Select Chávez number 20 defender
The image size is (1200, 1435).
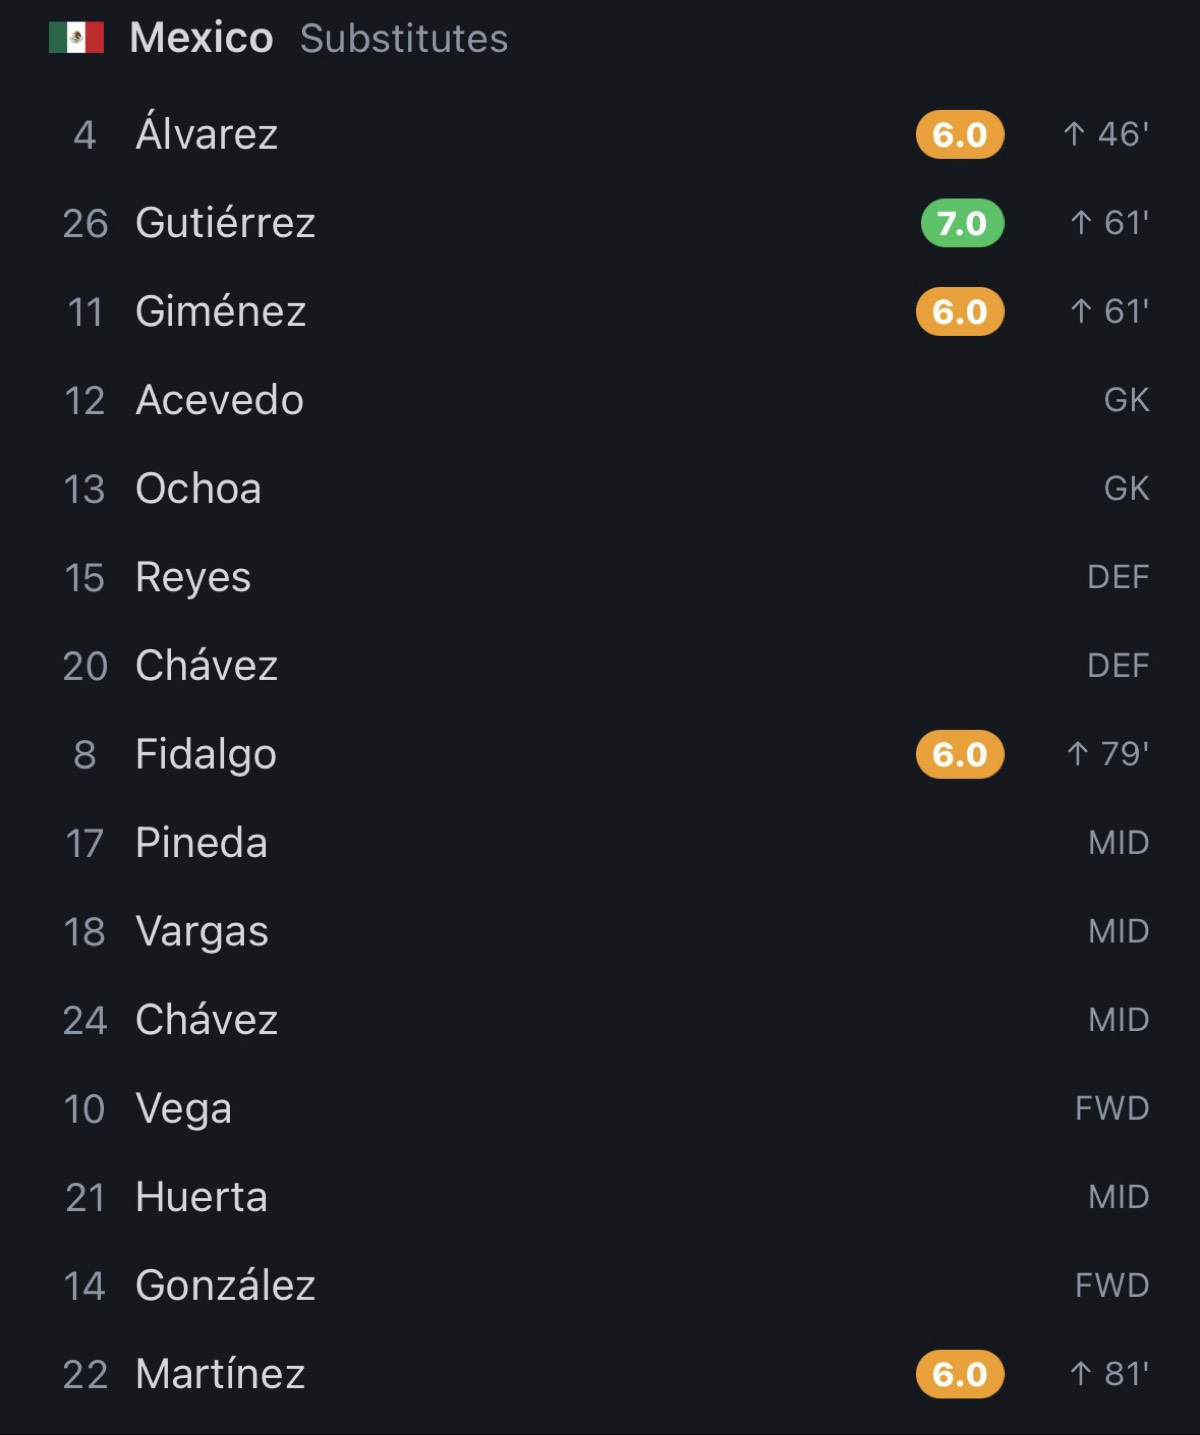pos(600,666)
